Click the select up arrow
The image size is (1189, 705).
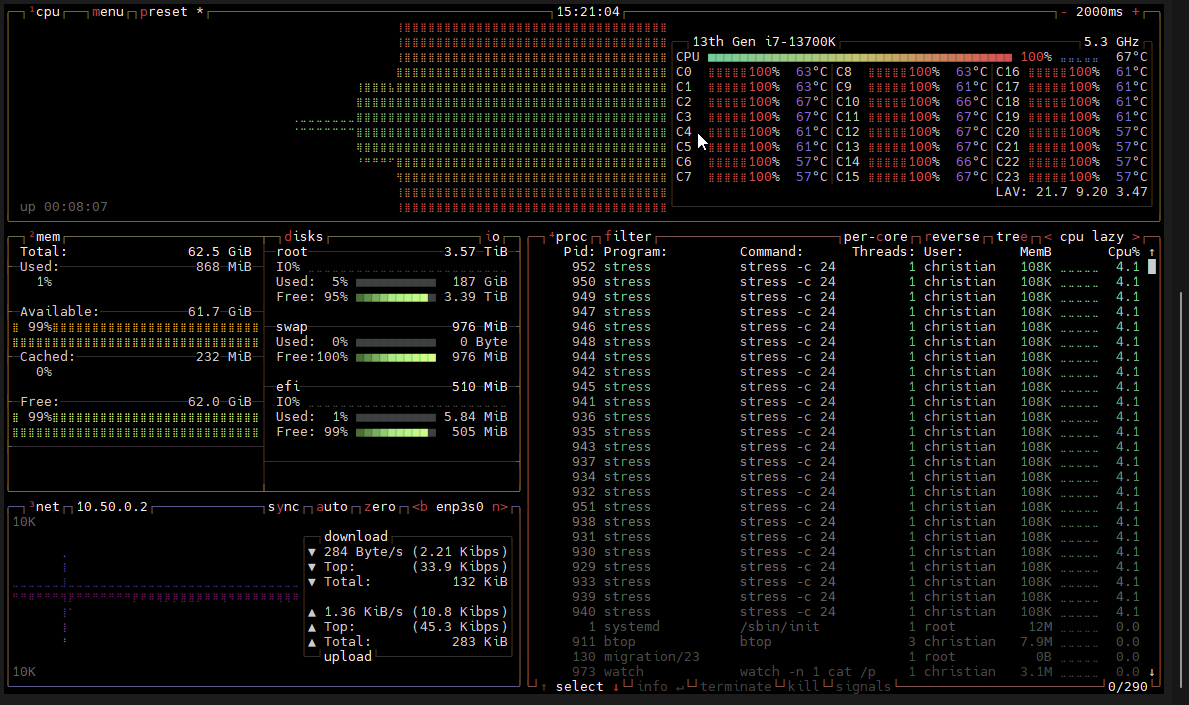coord(544,687)
